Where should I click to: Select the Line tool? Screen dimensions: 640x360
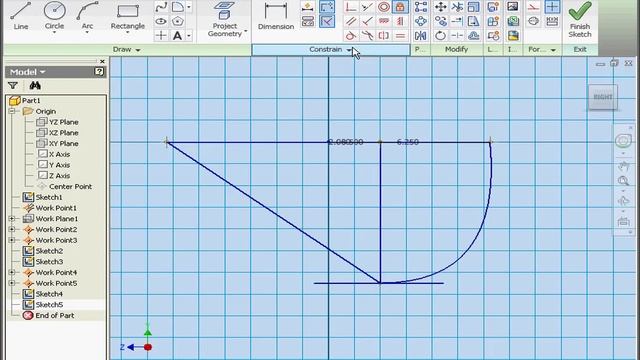tap(21, 16)
